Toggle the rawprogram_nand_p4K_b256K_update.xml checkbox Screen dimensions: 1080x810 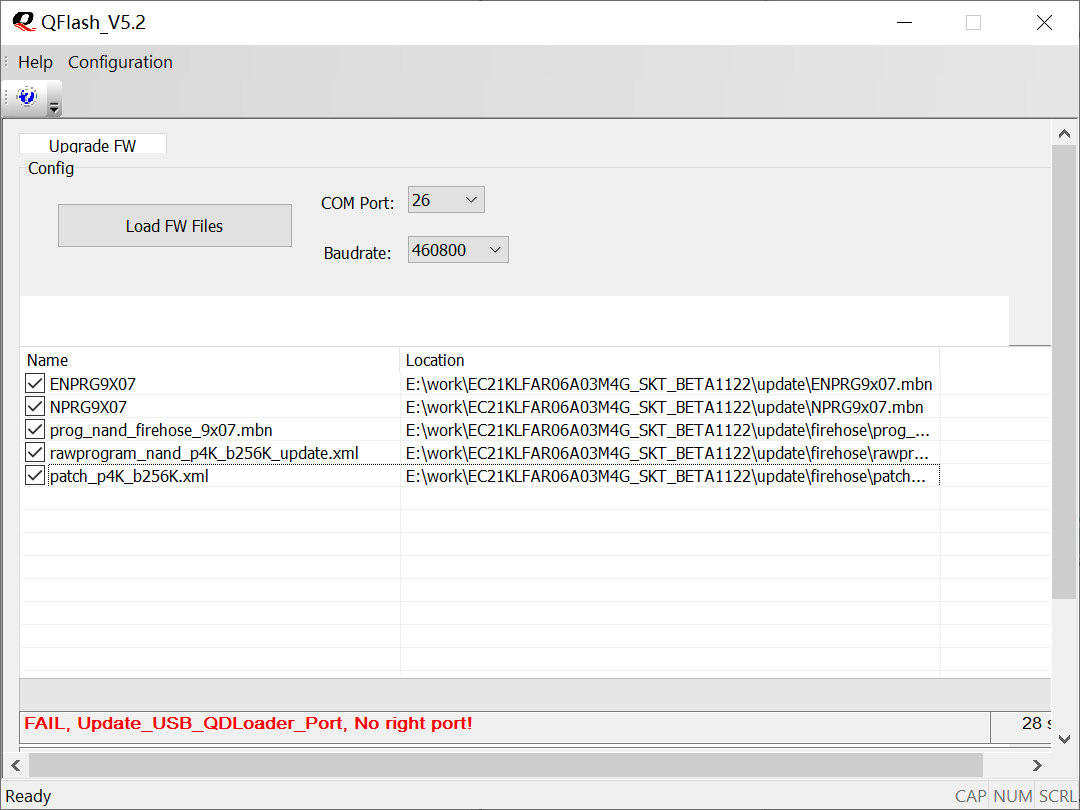point(35,453)
